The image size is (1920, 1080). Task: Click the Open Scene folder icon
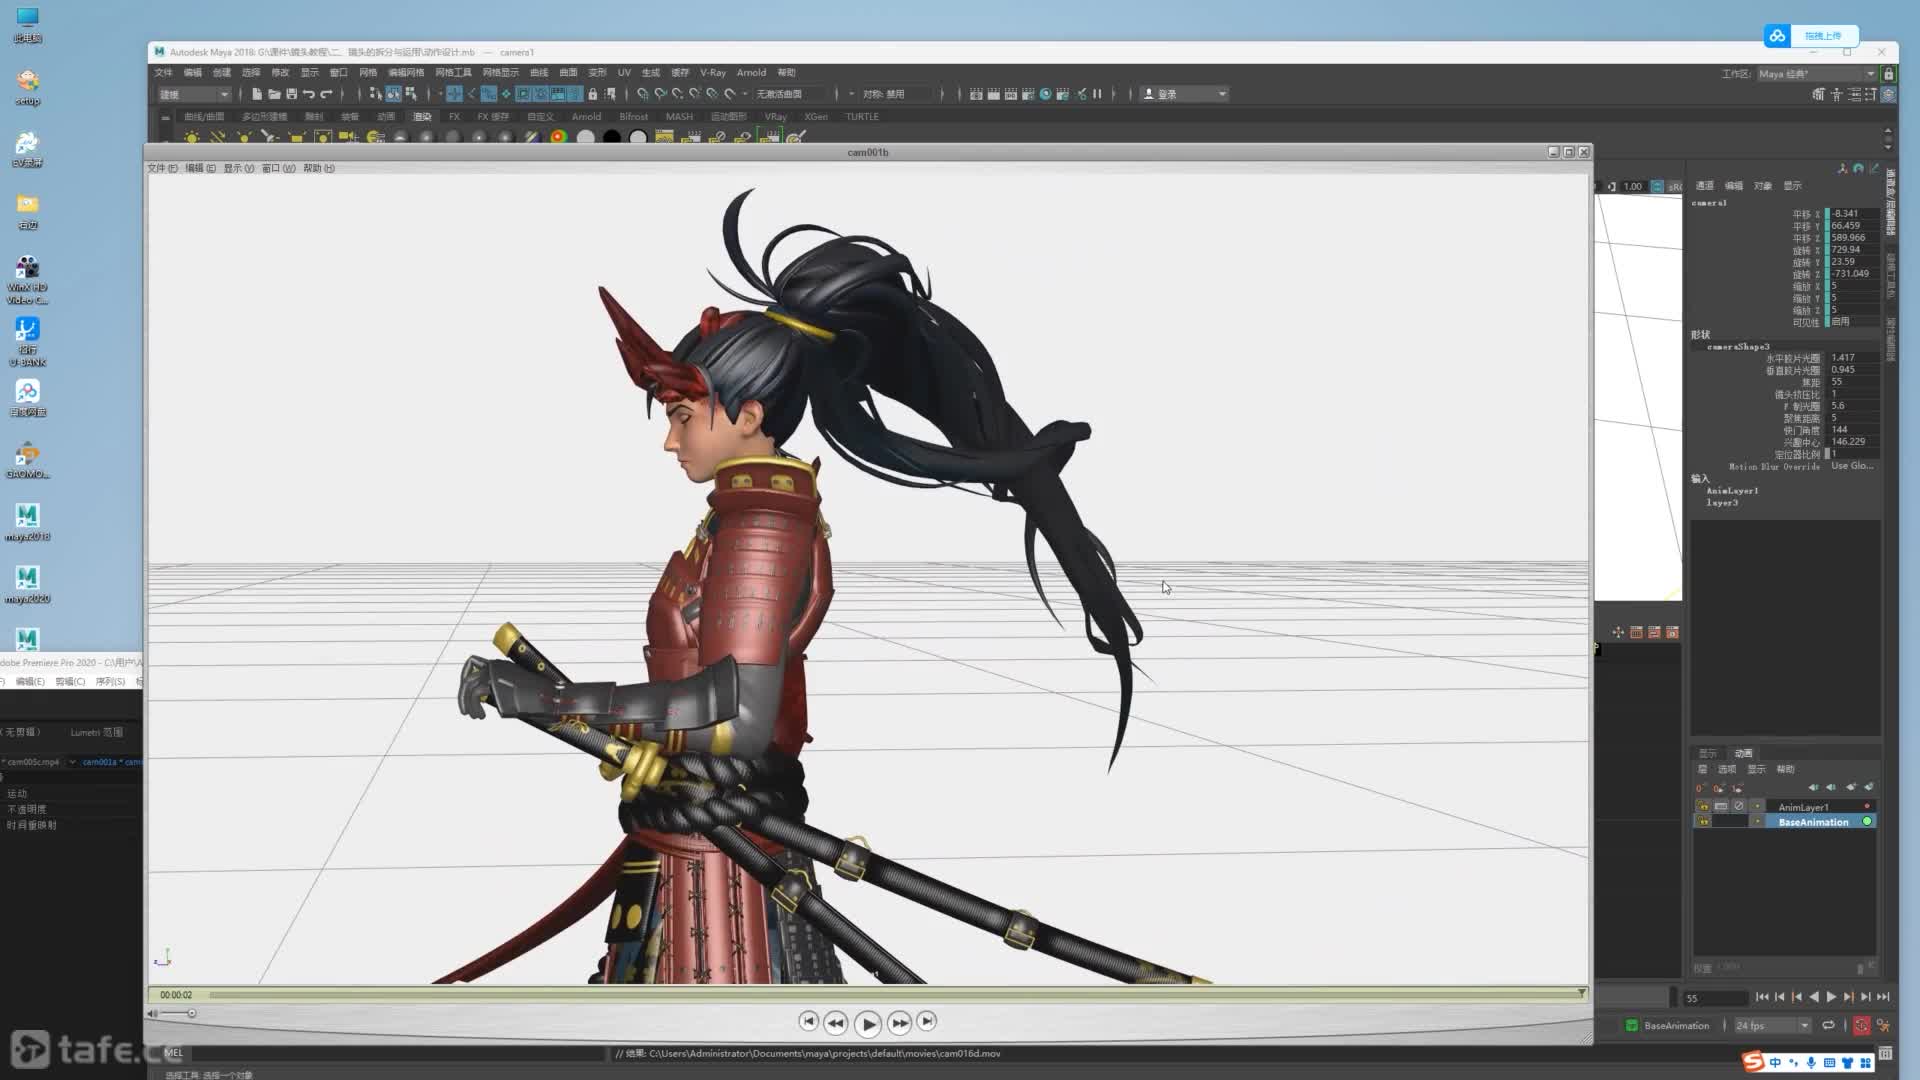point(274,94)
